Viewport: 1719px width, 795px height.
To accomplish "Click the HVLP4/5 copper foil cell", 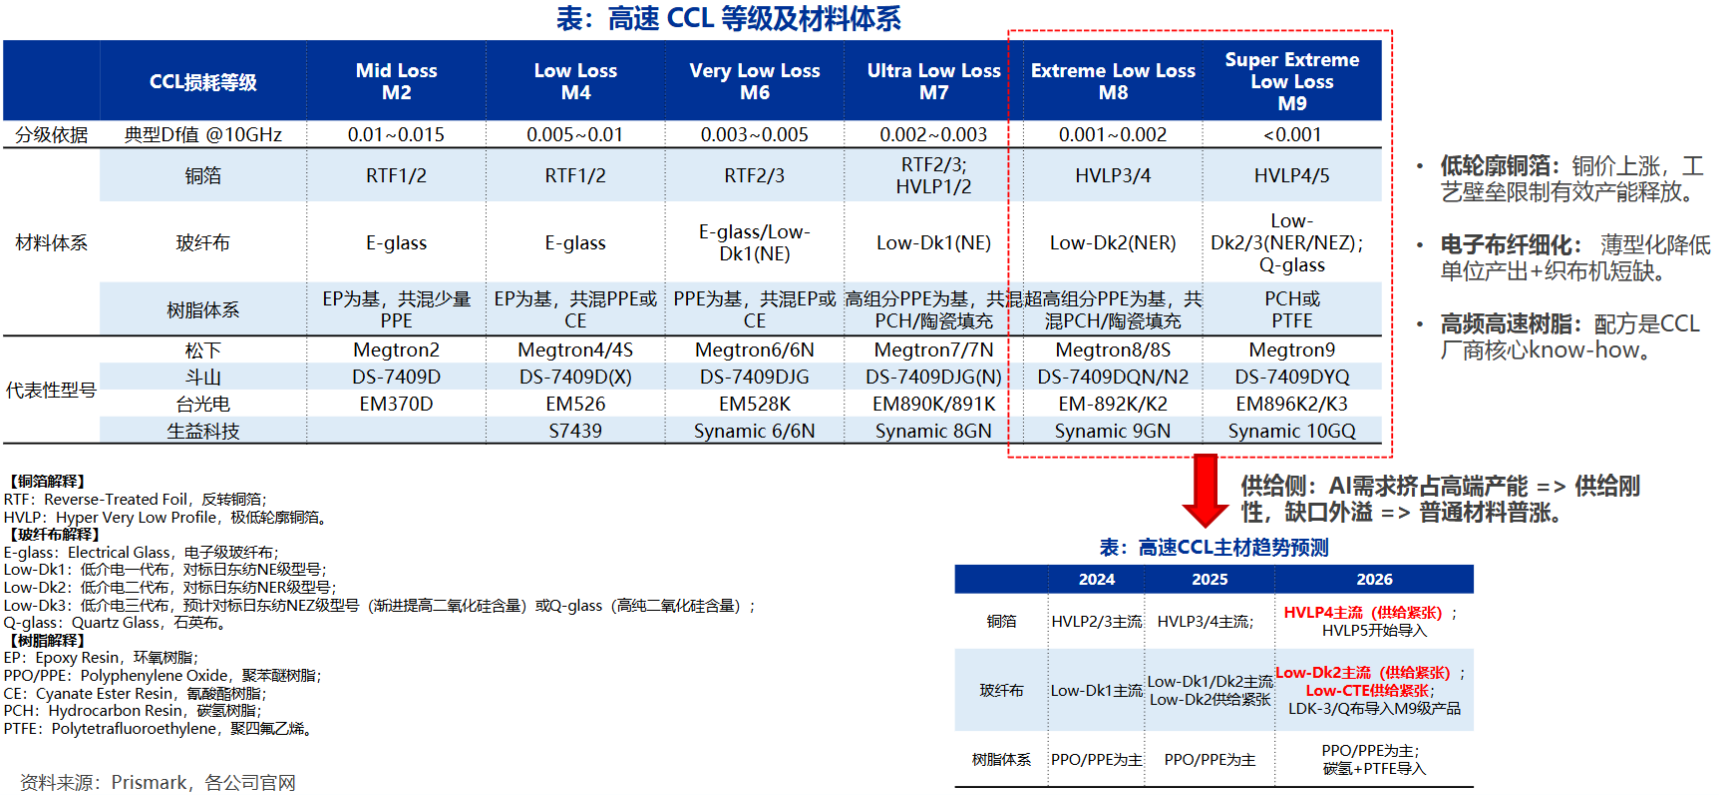I will click(1291, 176).
